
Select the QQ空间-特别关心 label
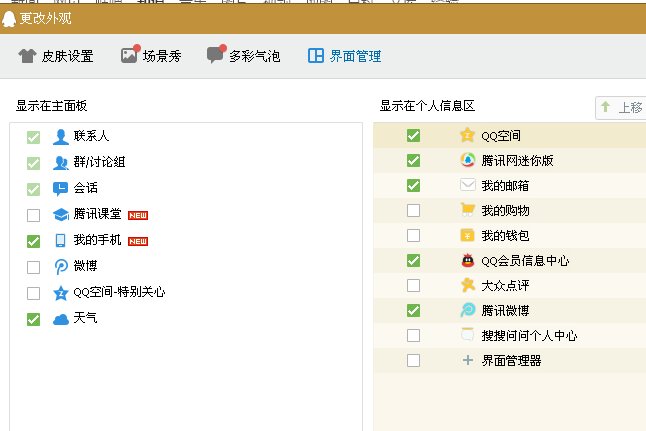pos(119,292)
